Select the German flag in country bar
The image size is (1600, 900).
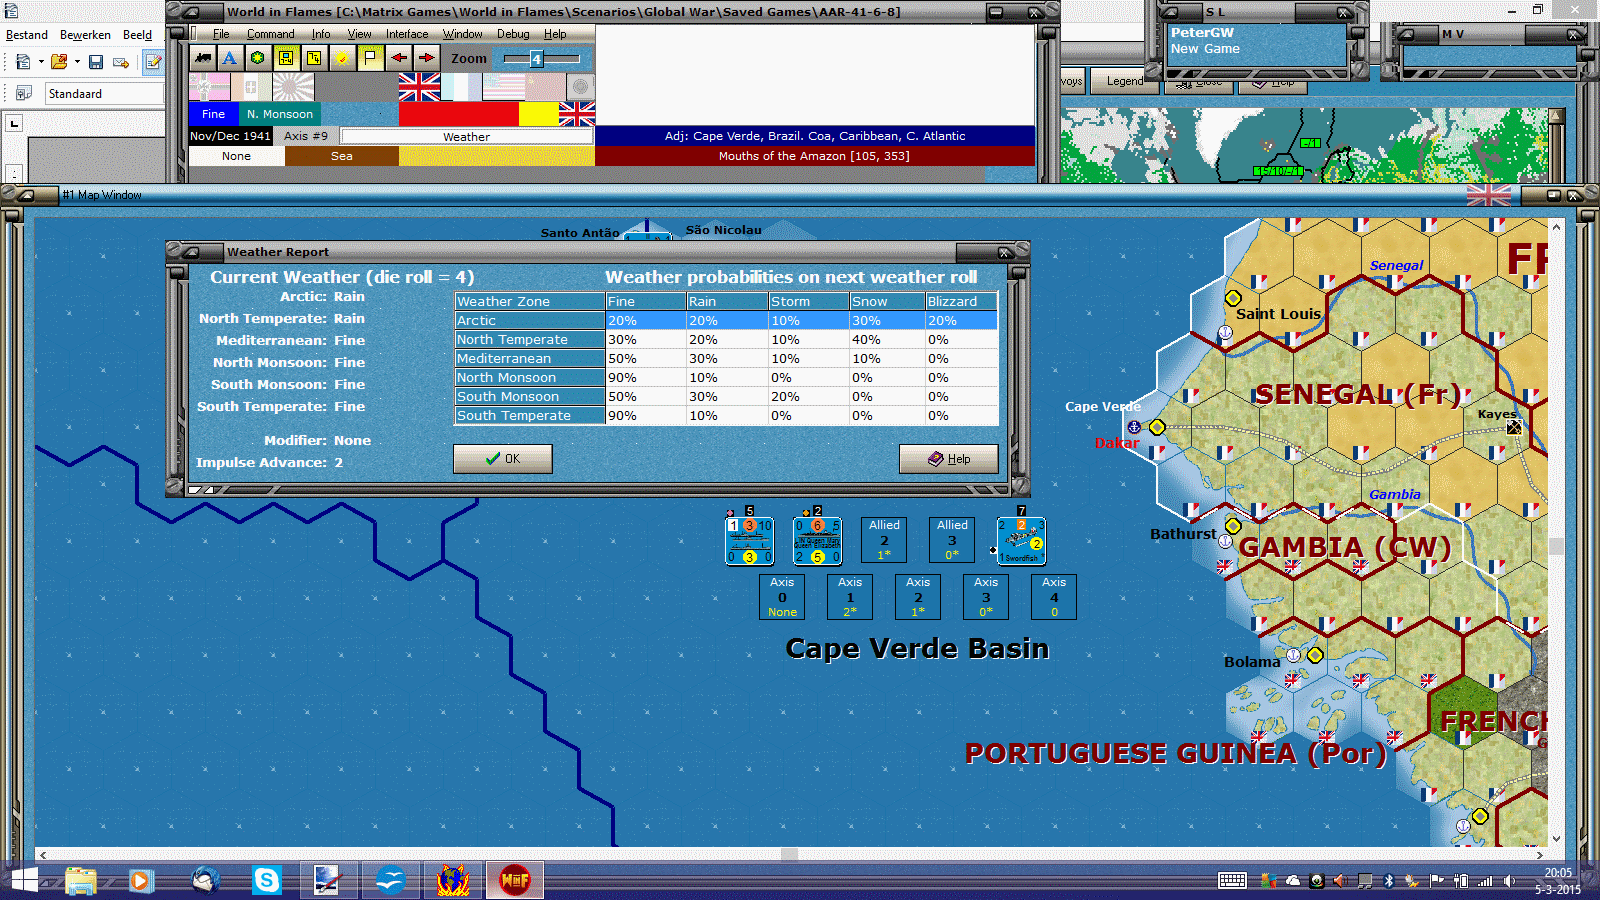click(209, 87)
